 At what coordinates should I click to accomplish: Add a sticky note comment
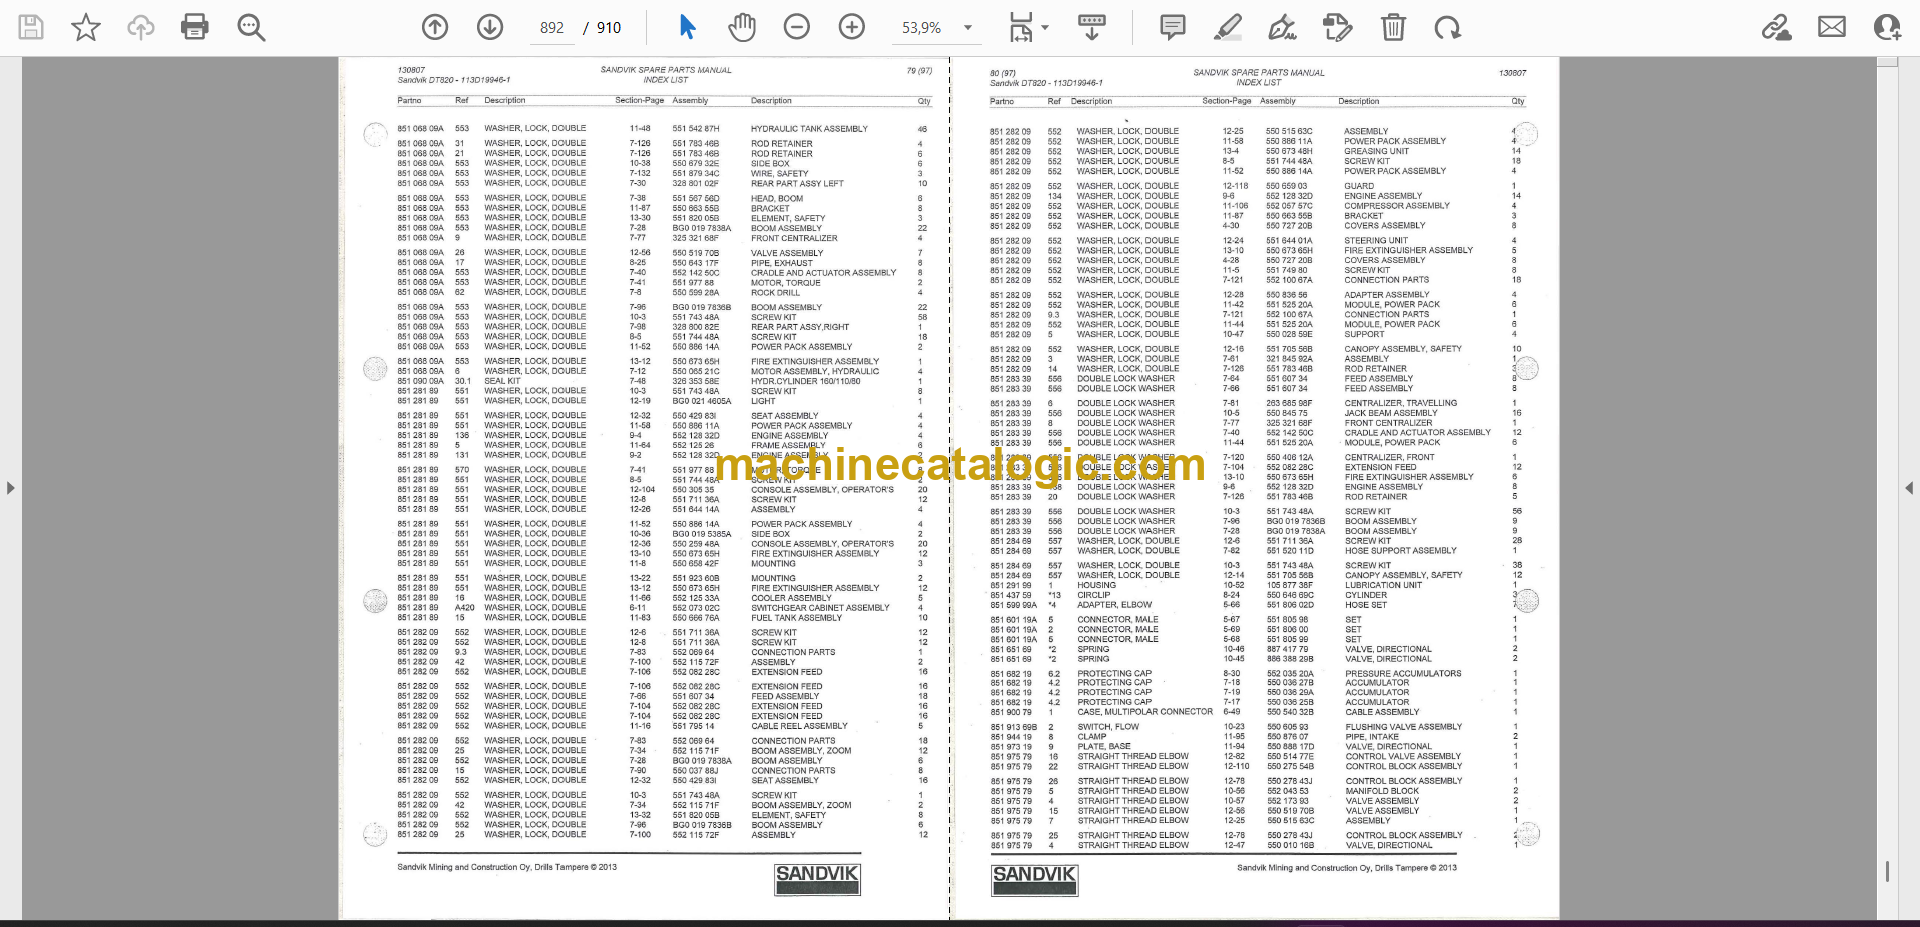pos(1173,27)
